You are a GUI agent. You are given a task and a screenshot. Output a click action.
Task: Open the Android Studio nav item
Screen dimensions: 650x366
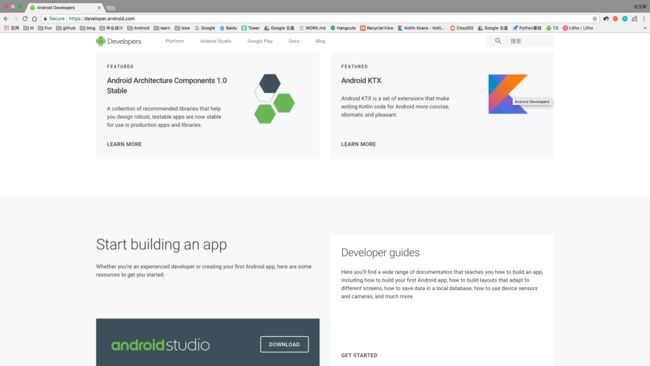coord(216,41)
